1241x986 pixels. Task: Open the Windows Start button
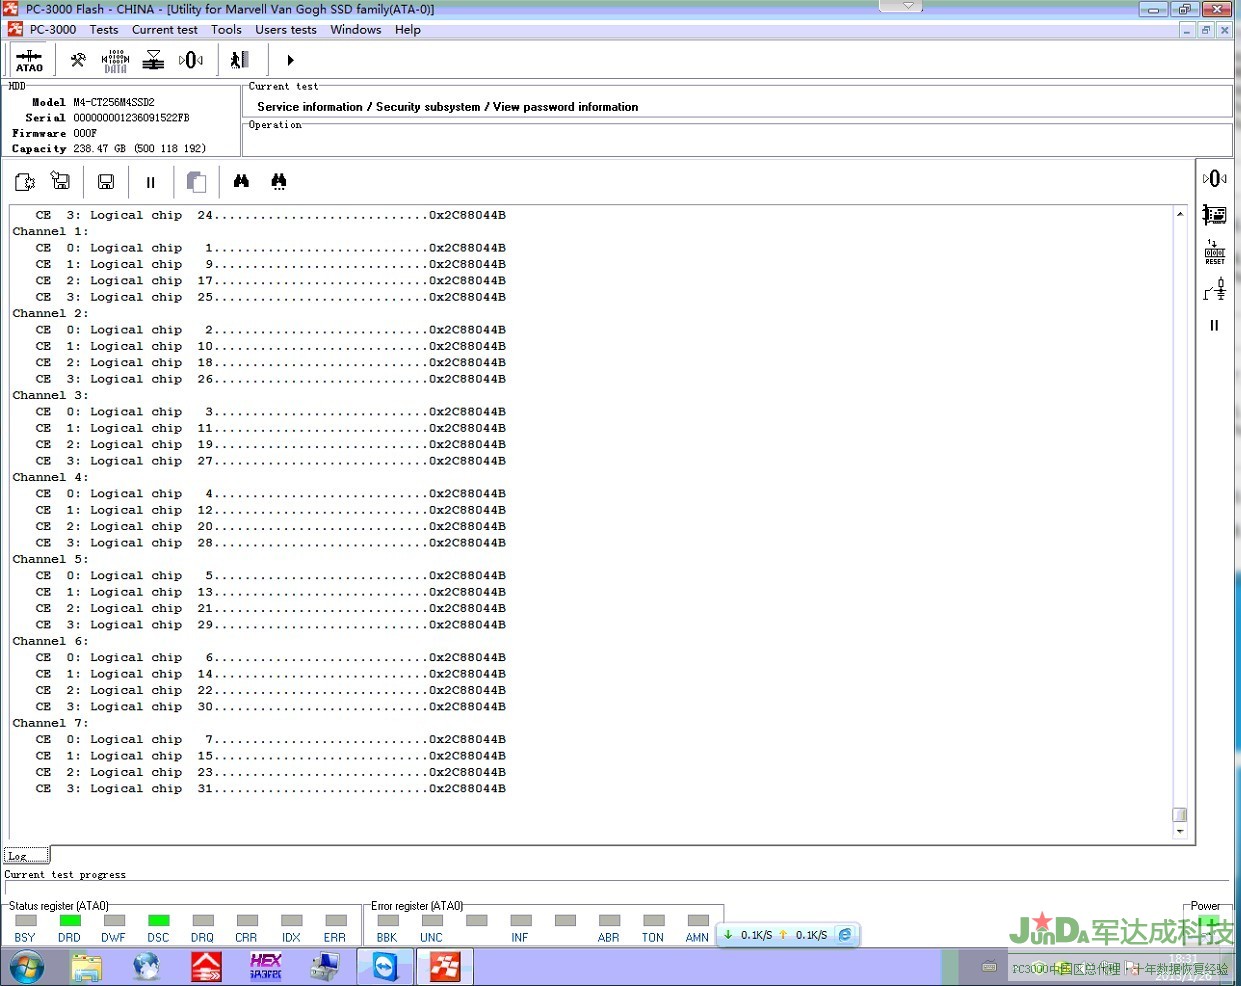27,967
